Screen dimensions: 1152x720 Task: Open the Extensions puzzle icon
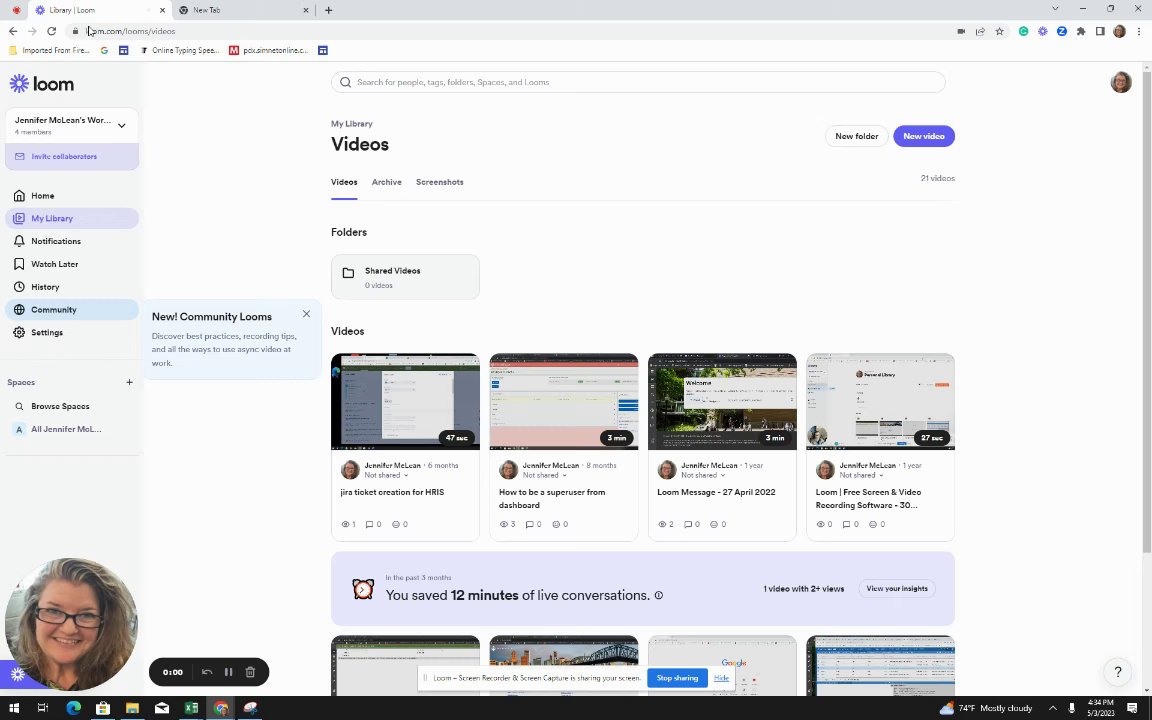[x=1081, y=32]
